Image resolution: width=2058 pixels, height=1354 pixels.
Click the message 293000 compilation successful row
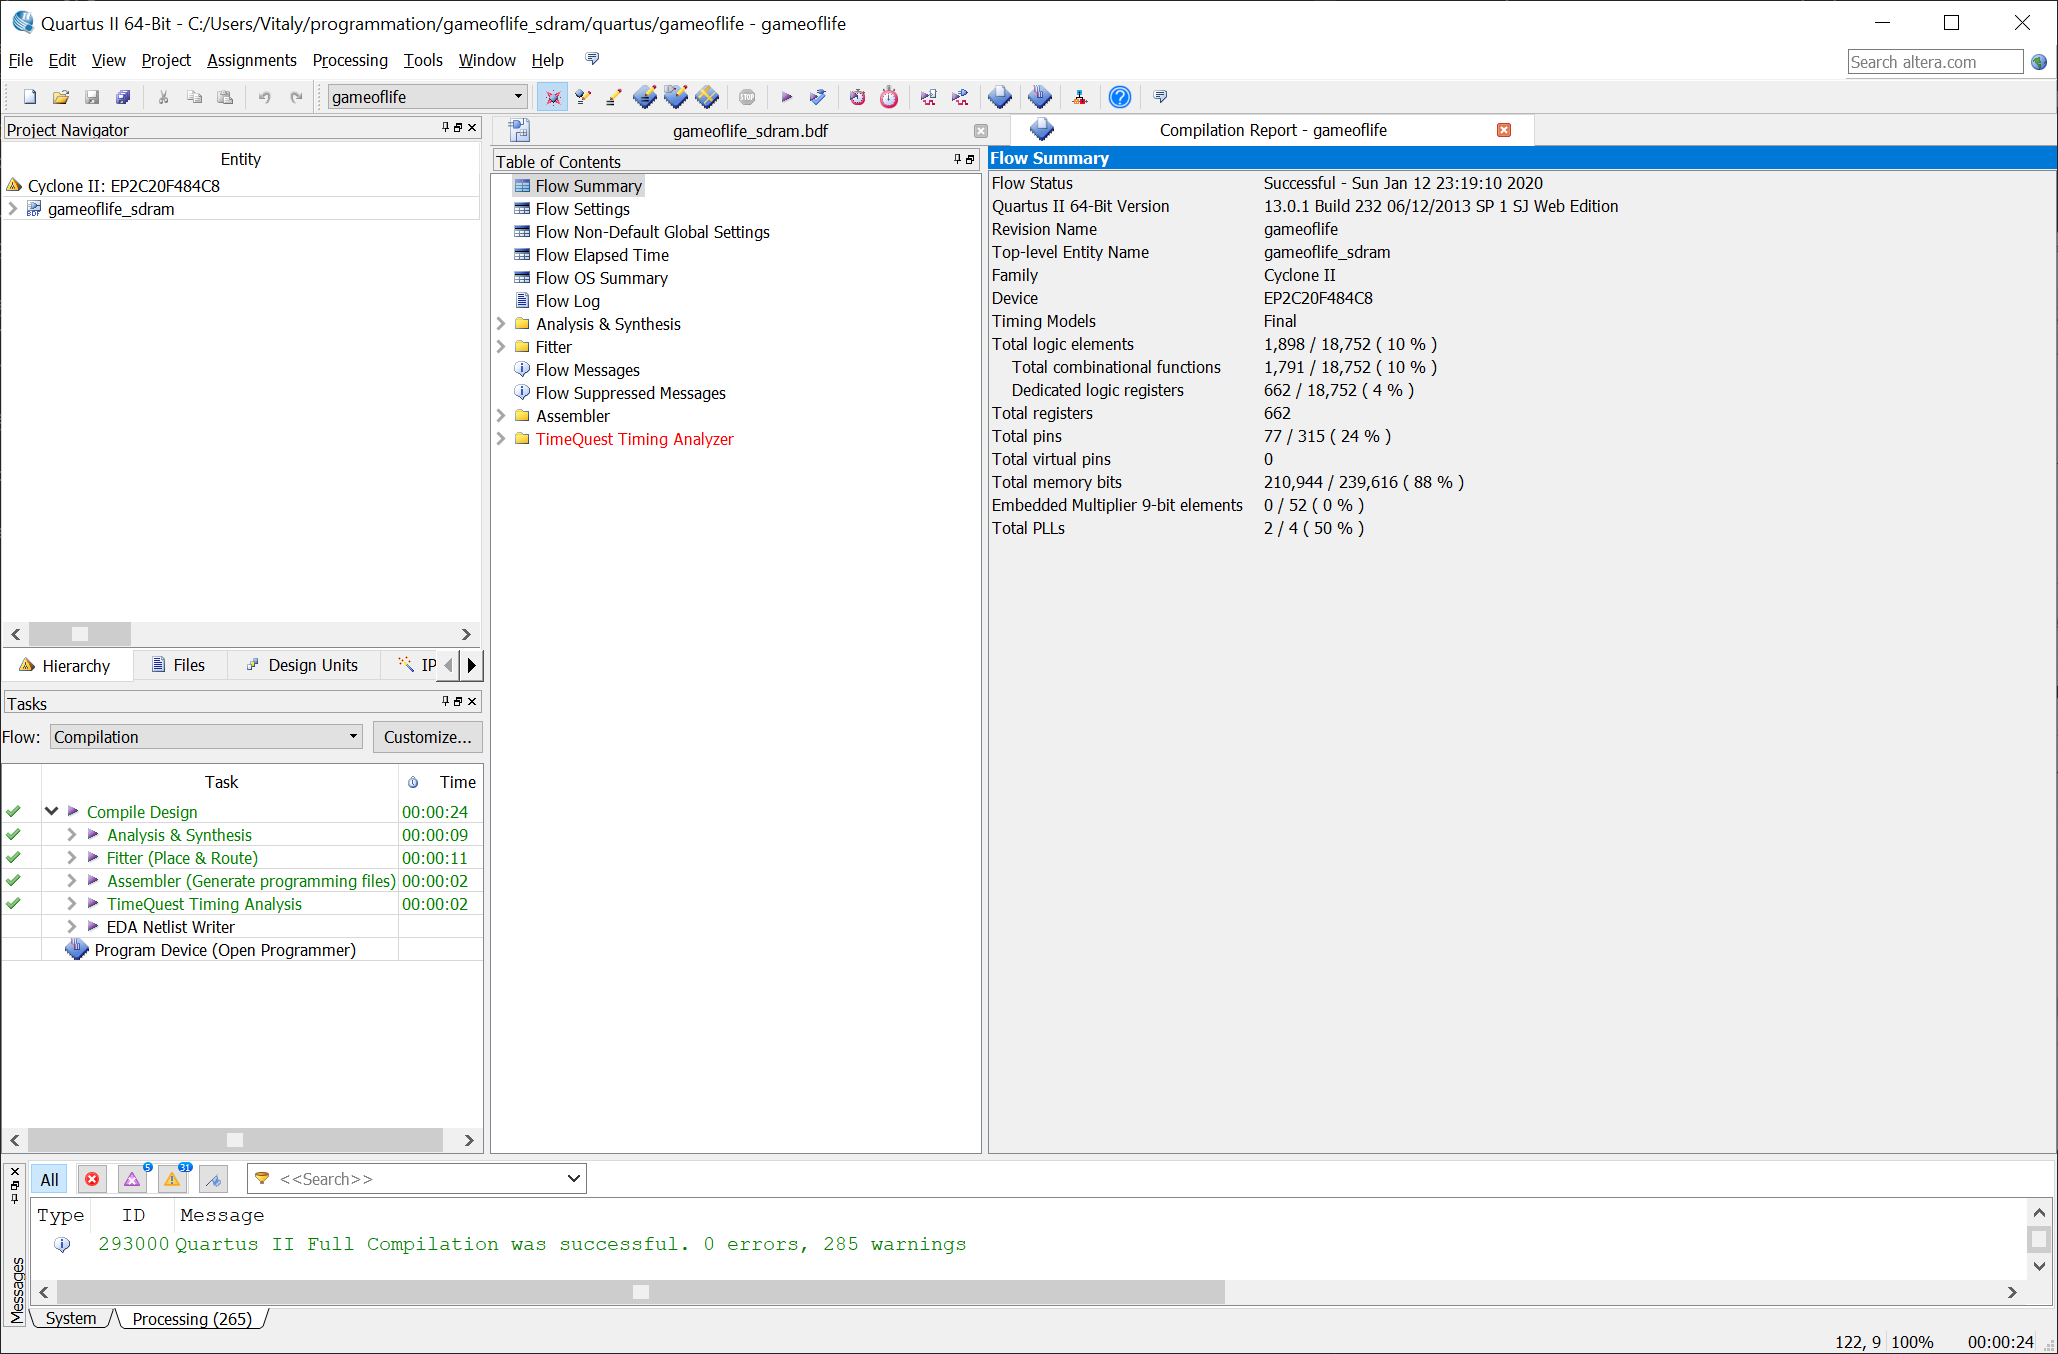(x=532, y=1244)
